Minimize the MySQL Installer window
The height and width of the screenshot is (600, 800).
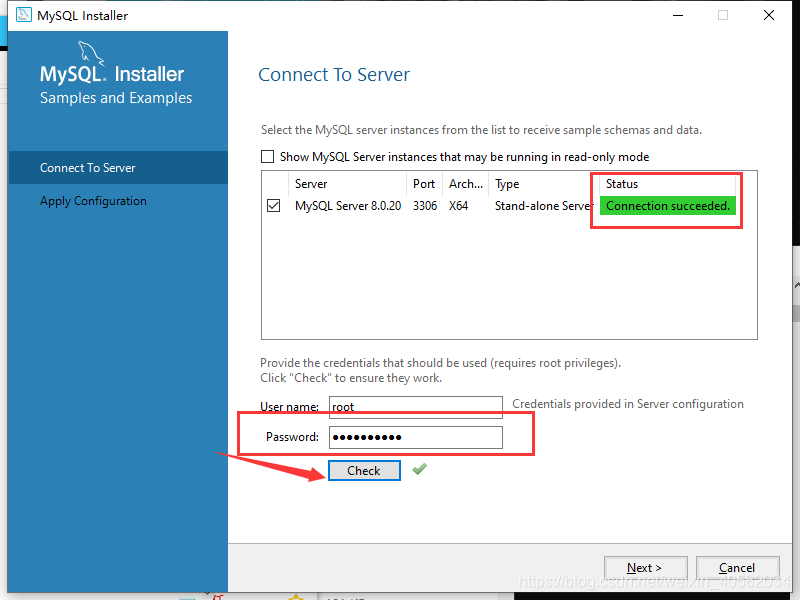pos(678,15)
